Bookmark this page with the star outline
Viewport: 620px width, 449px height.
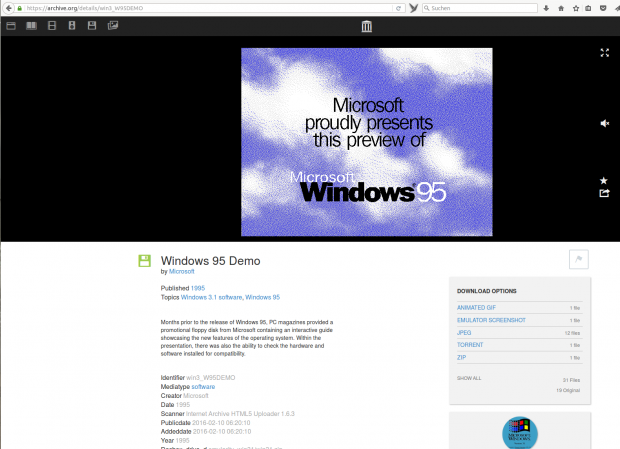[x=576, y=8]
